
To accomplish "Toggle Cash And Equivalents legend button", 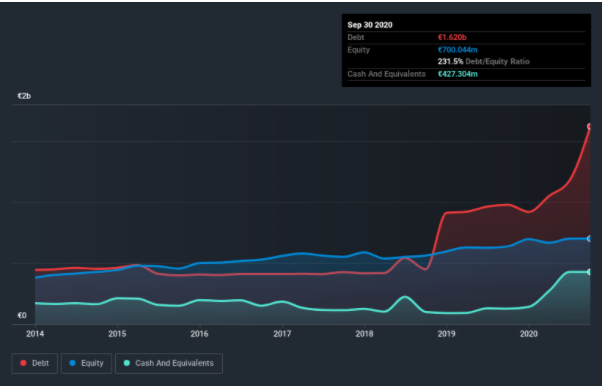I will tap(169, 363).
